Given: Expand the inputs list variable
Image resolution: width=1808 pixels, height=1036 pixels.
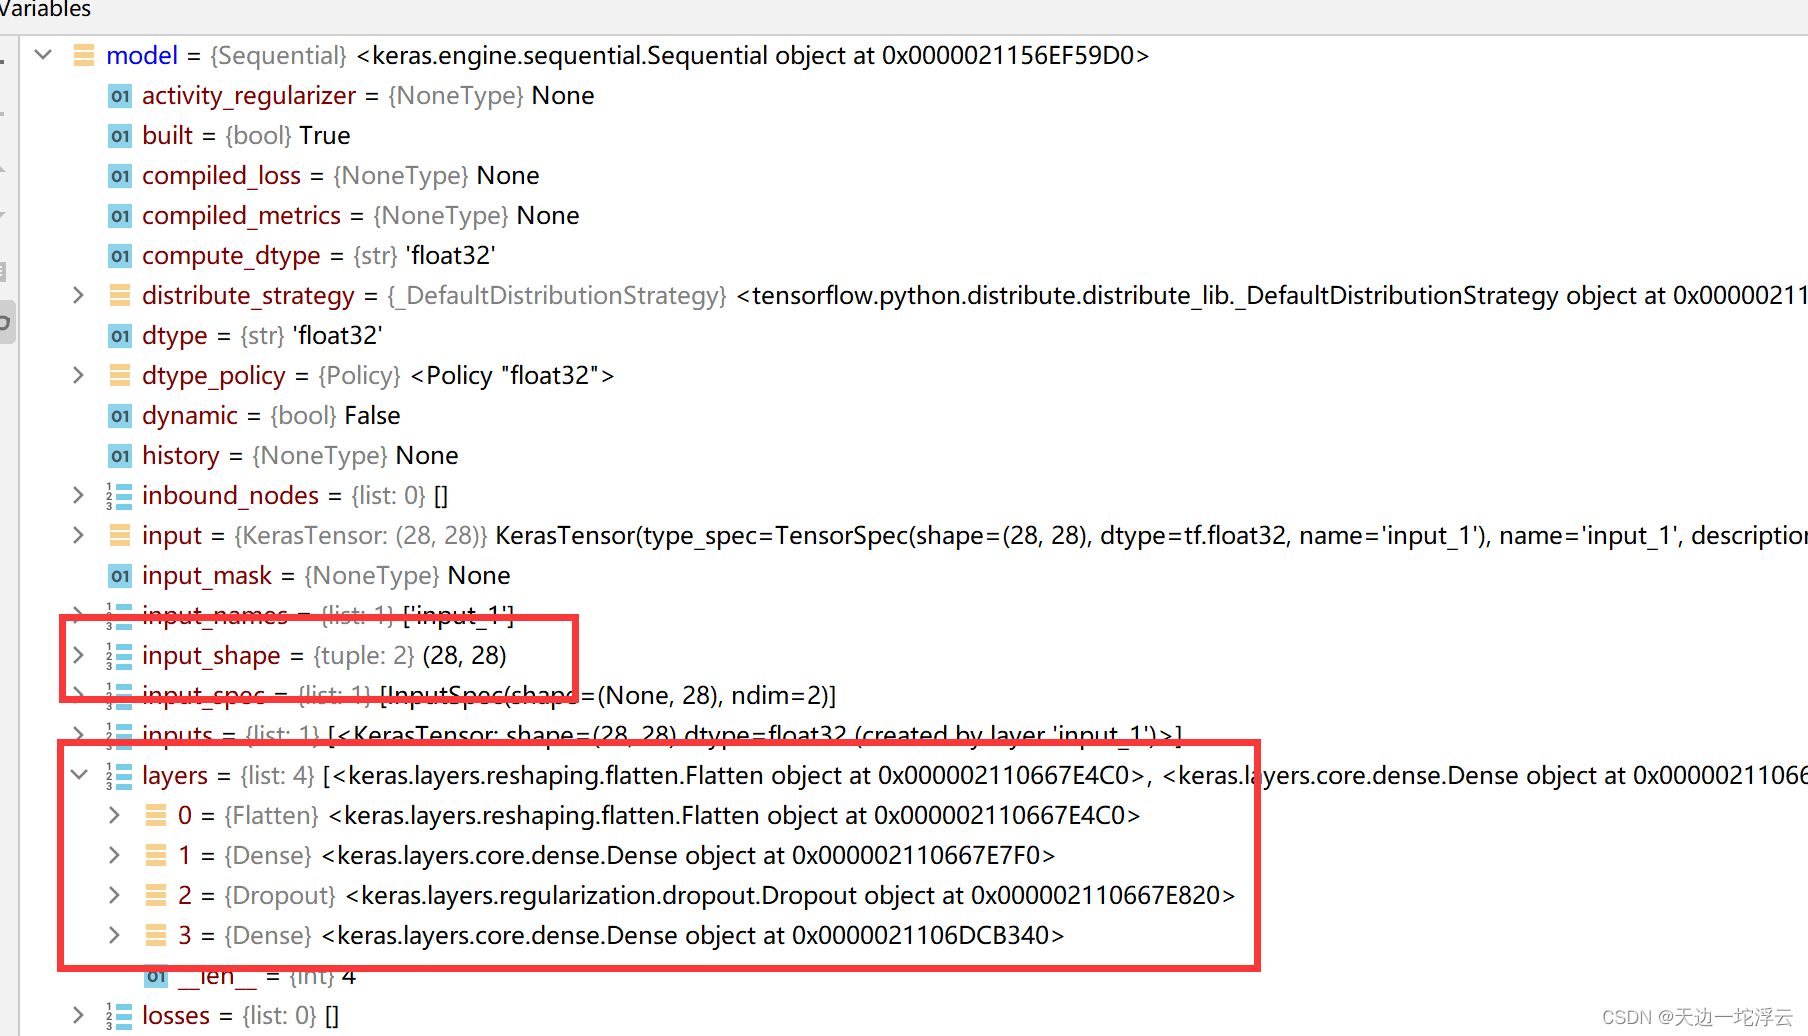Looking at the screenshot, I should point(78,735).
